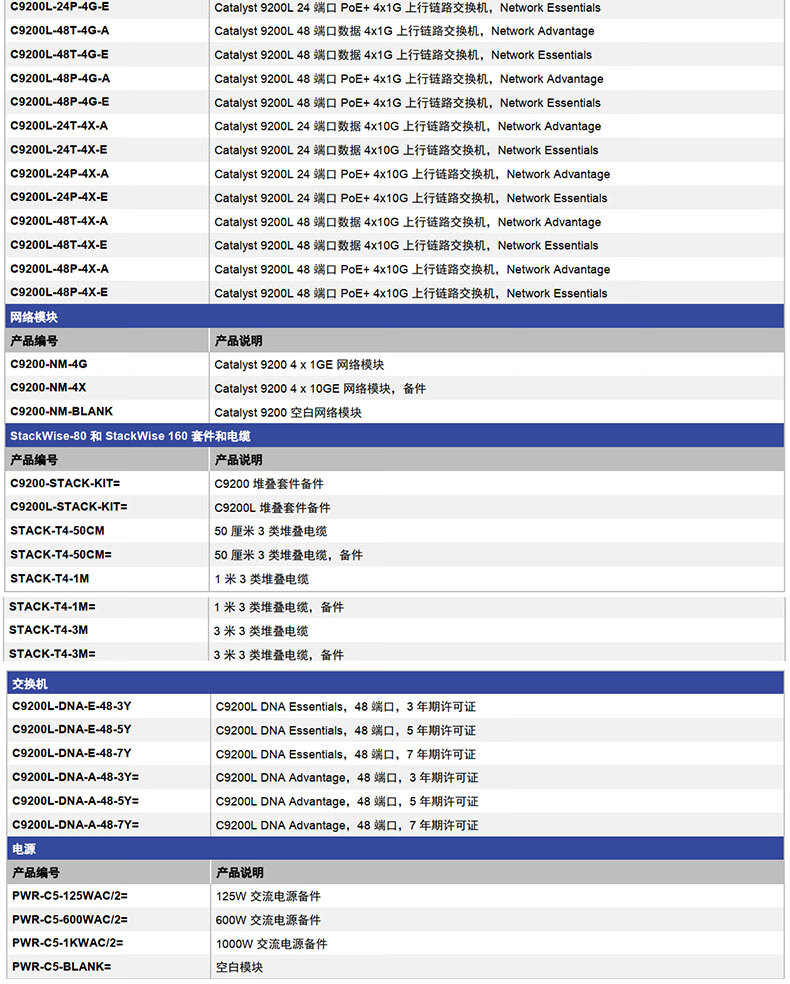
Task: Click C9200L-24P-4X-E product code
Action: (x=59, y=197)
